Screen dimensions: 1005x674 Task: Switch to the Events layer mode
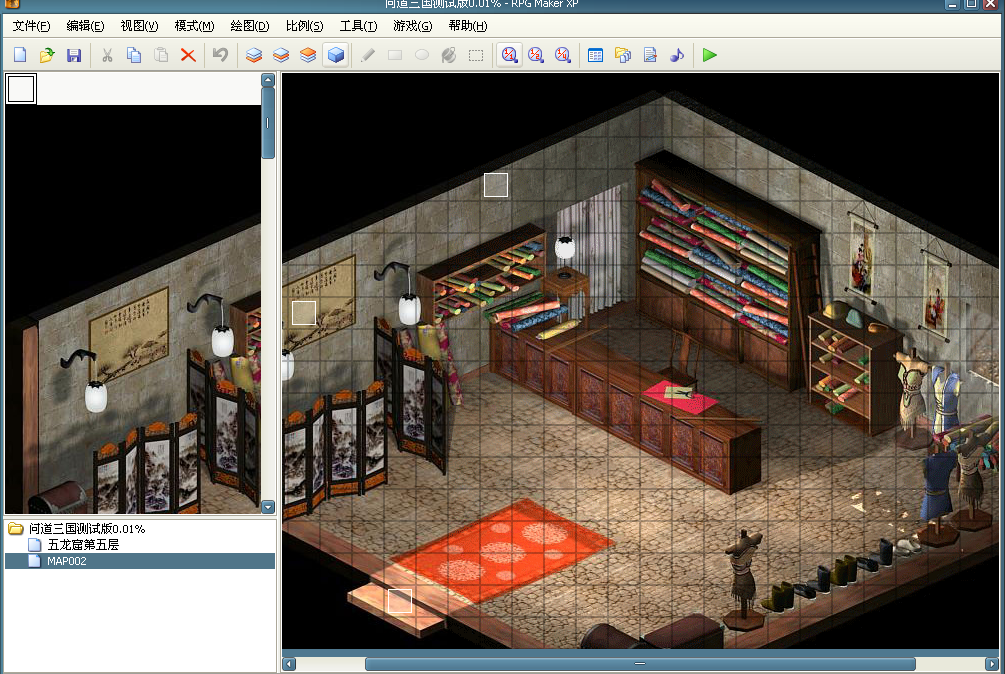click(x=335, y=55)
